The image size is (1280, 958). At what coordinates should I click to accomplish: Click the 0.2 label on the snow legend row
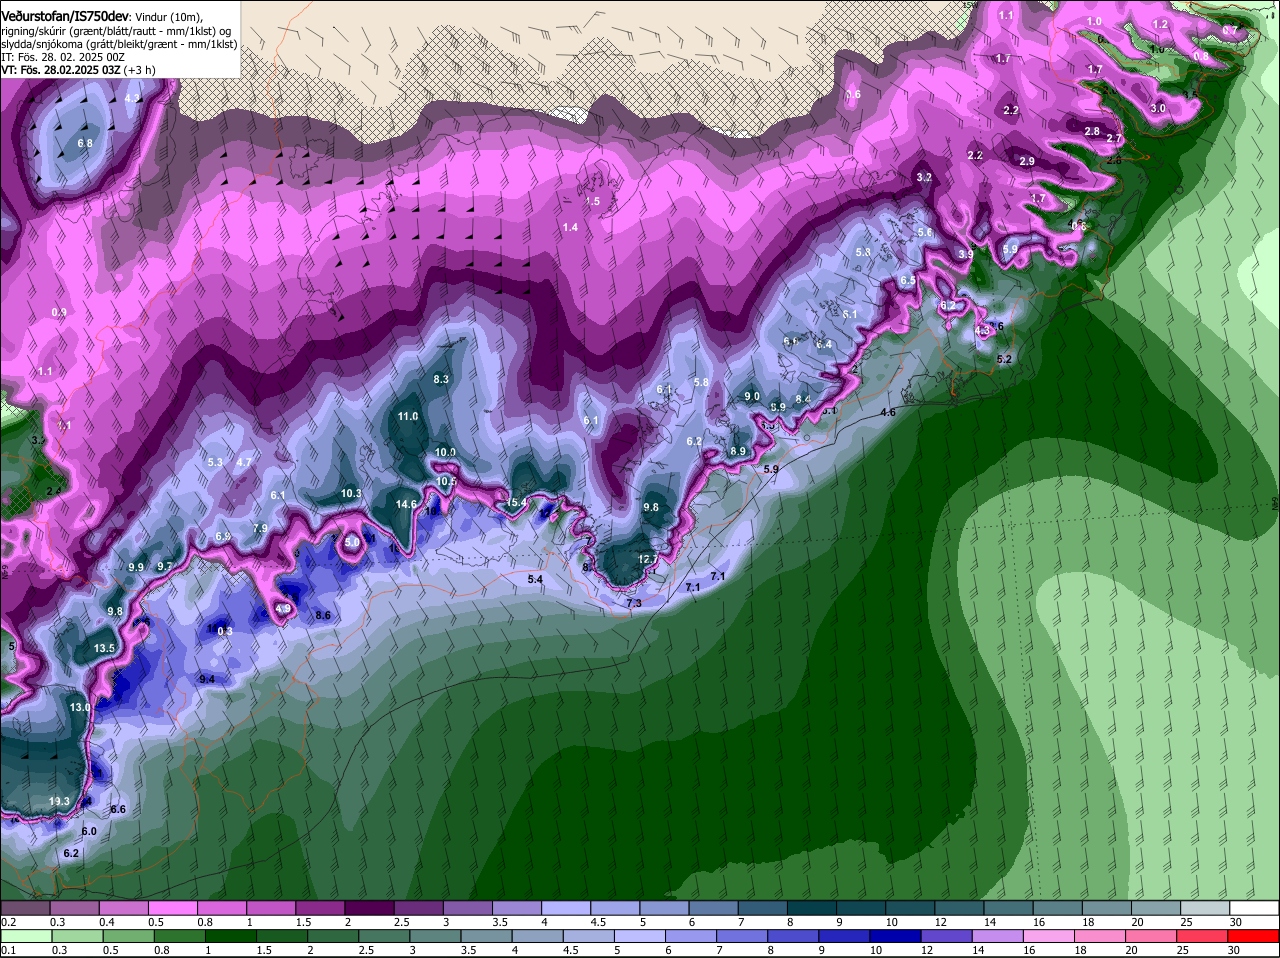click(x=8, y=922)
